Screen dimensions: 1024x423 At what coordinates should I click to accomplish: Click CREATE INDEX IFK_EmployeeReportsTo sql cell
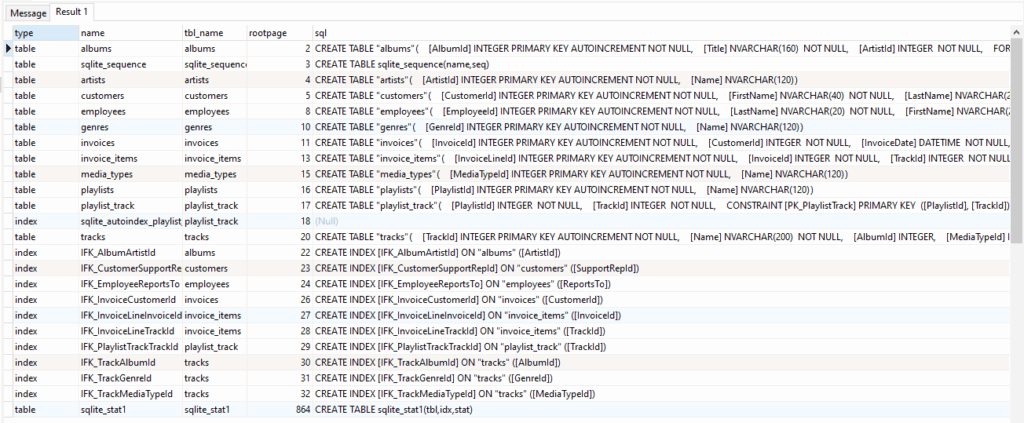(x=662, y=283)
